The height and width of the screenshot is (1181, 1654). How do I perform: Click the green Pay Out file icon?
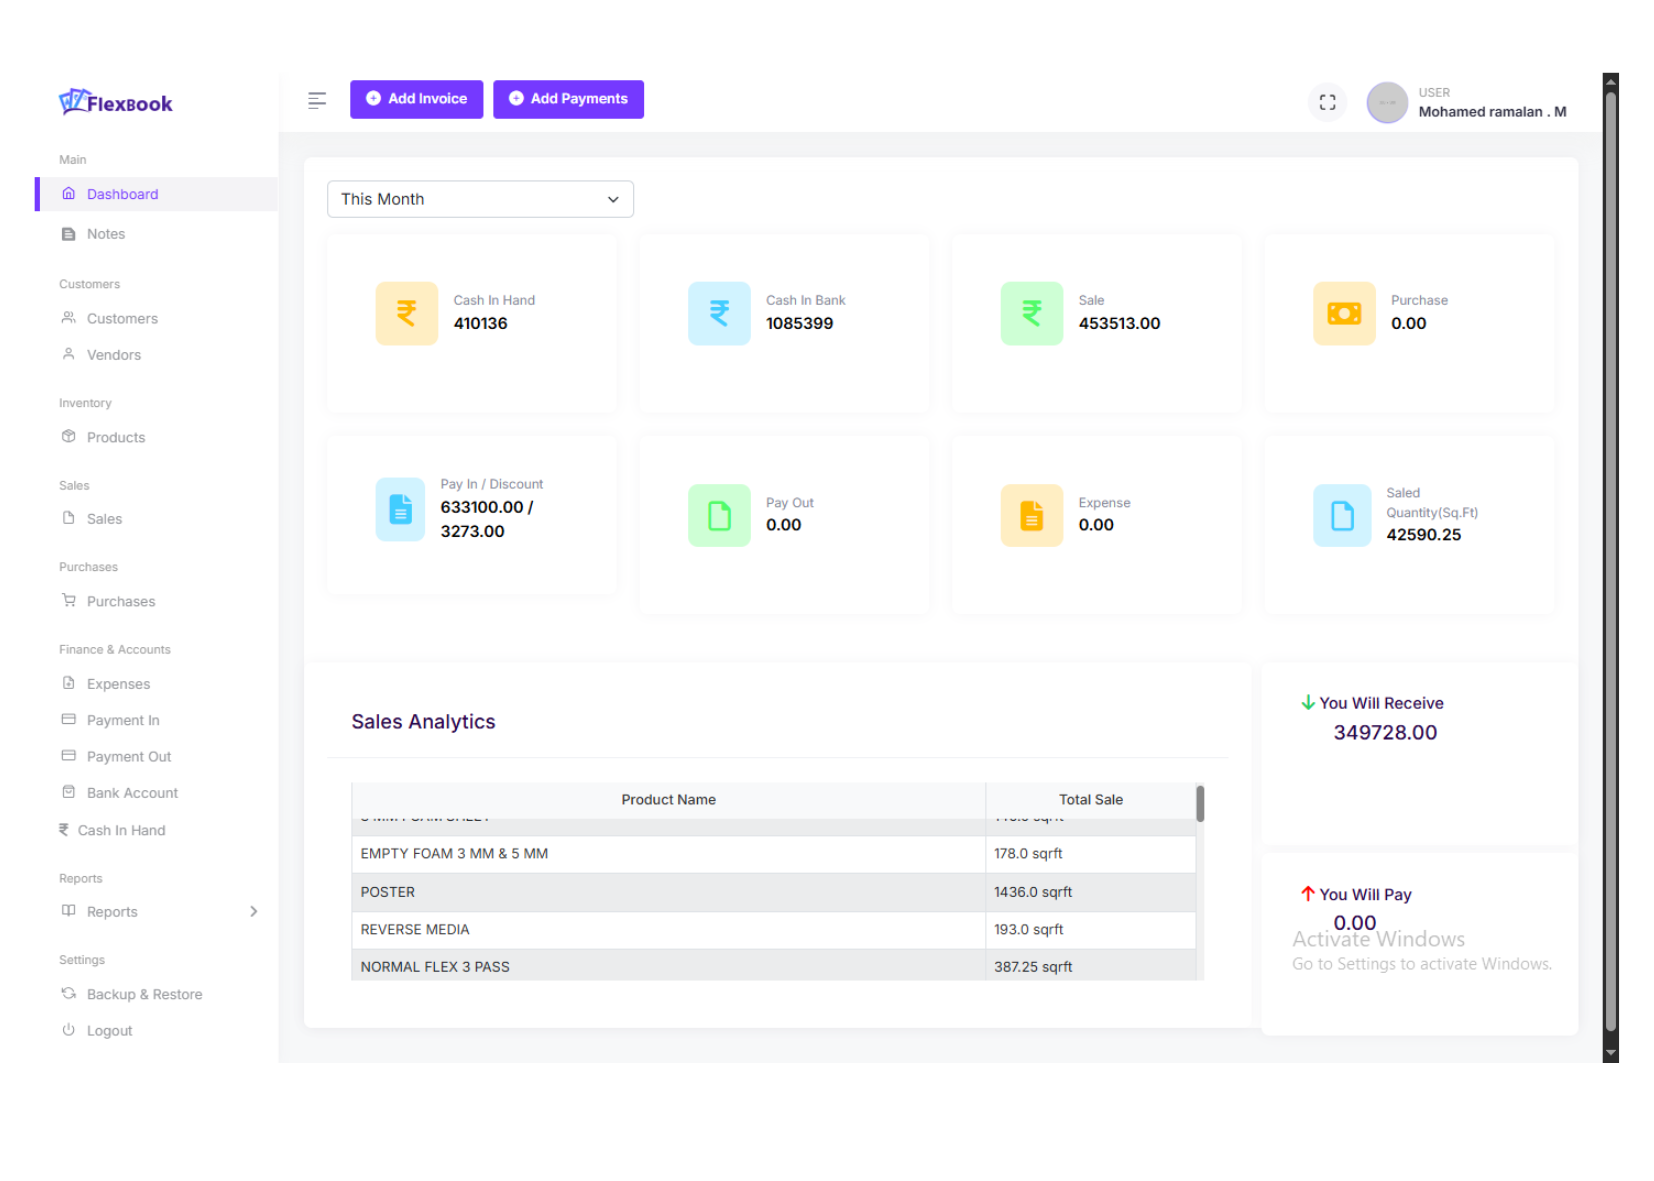pos(719,515)
